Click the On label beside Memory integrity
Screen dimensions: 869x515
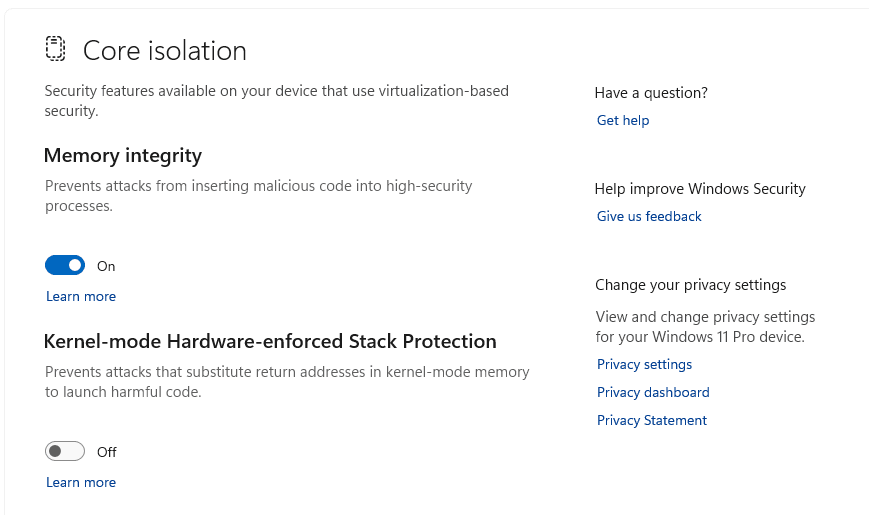[x=106, y=267]
